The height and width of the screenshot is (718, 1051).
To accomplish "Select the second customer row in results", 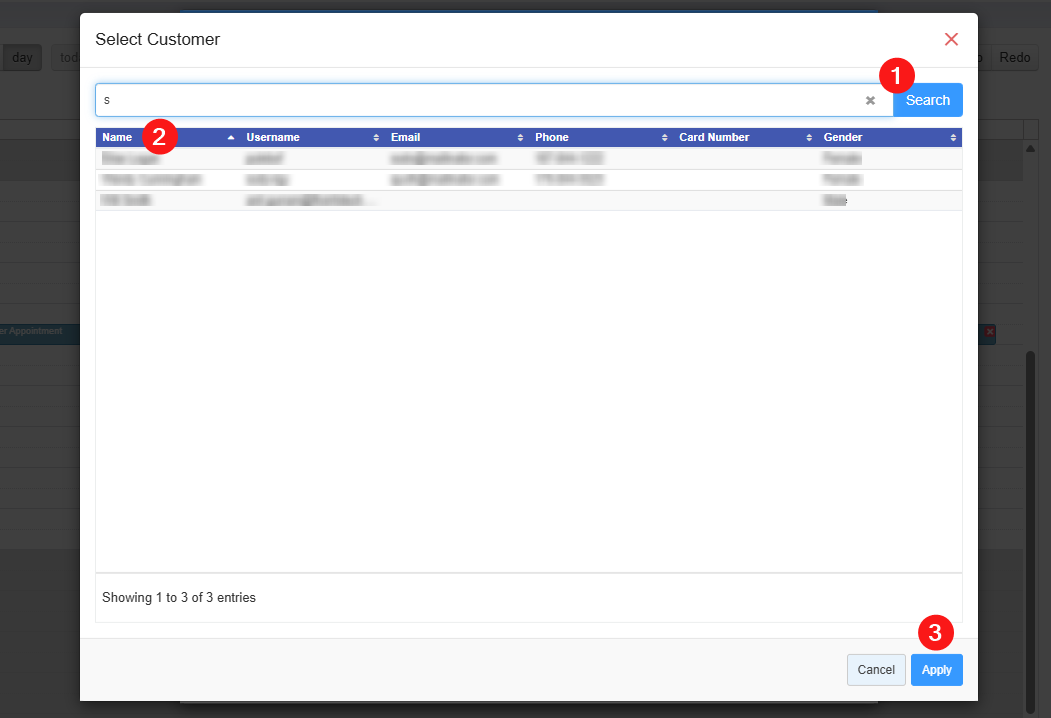I will (x=528, y=179).
